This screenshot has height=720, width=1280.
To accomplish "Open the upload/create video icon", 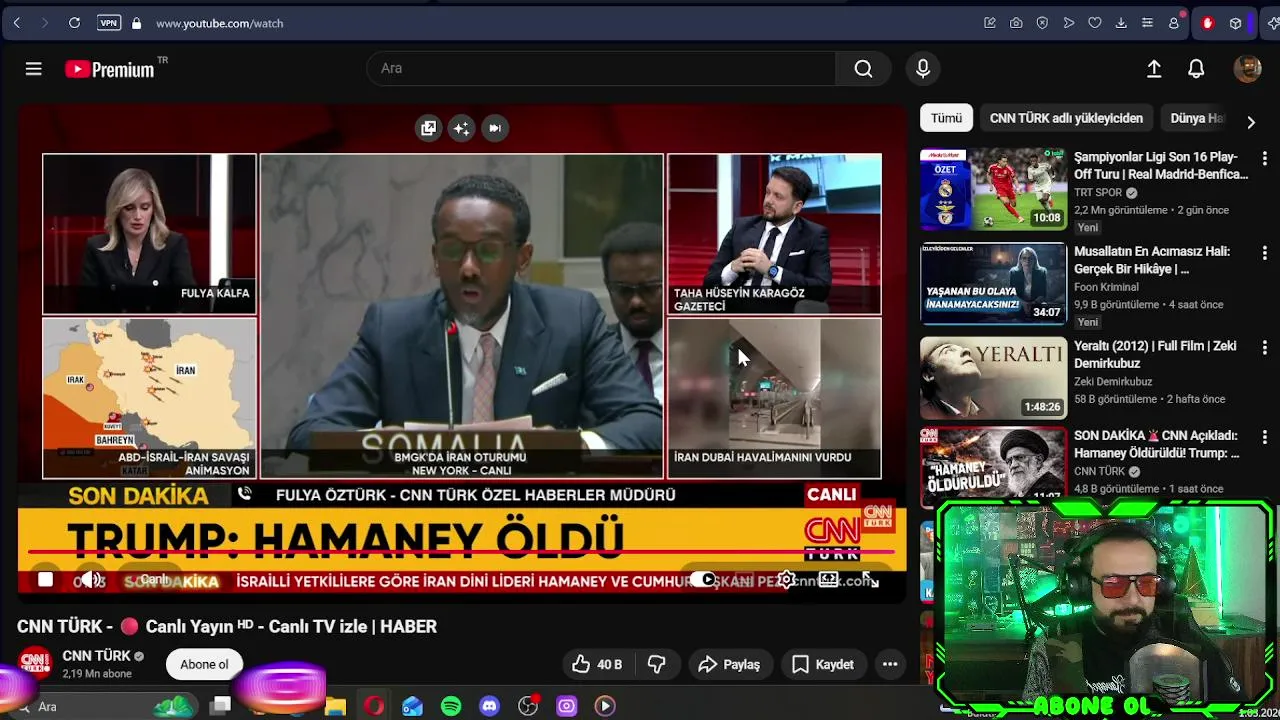I will (1154, 68).
